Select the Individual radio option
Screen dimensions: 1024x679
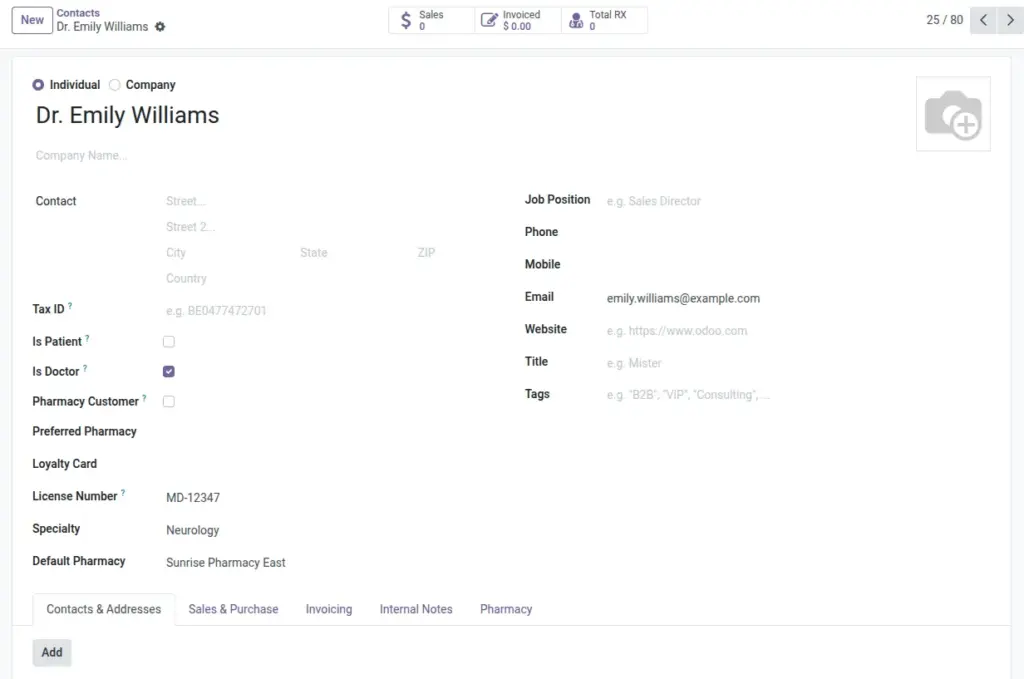click(x=38, y=85)
